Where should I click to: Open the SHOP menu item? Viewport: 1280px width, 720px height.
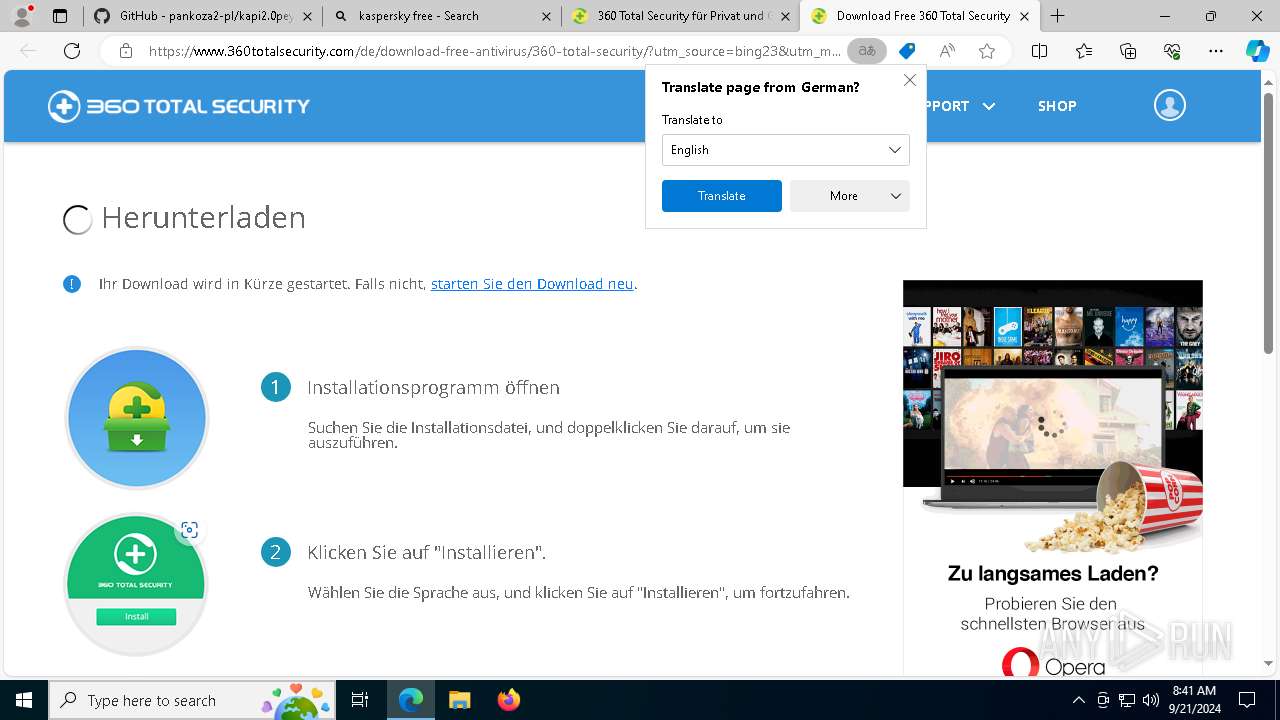click(x=1057, y=106)
